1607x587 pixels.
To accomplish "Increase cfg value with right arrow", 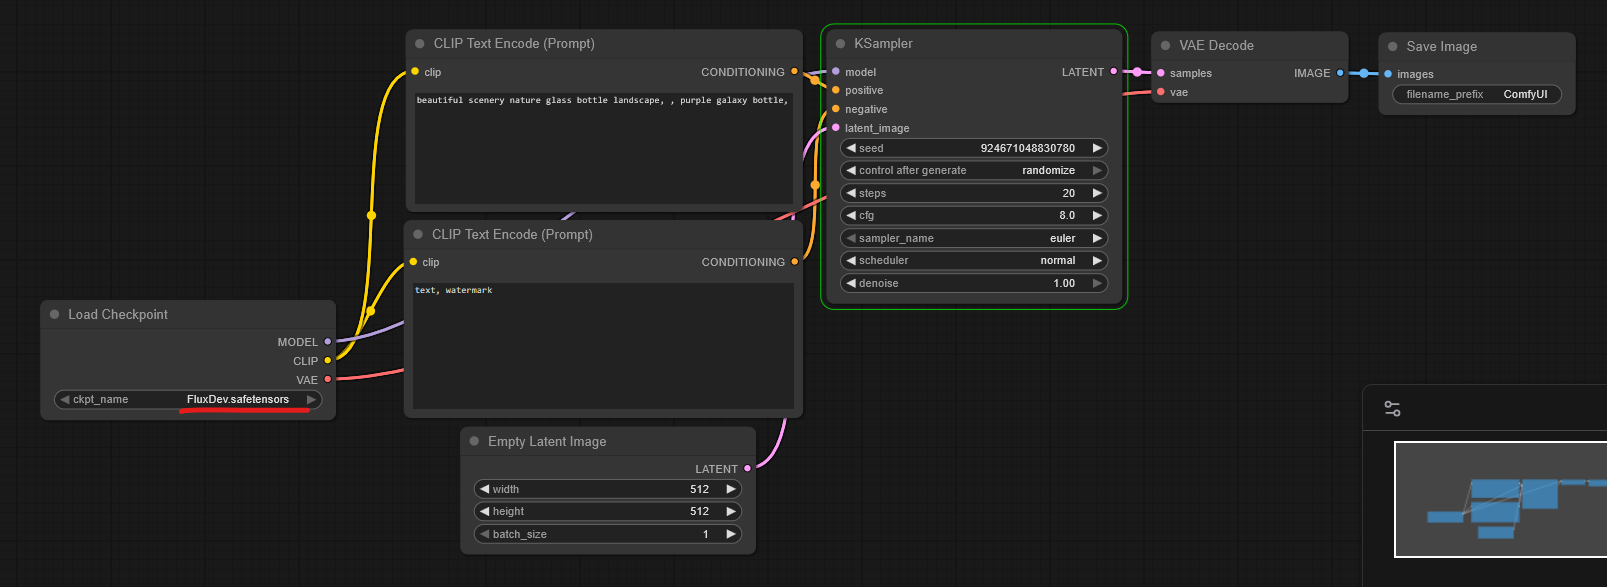I will click(x=1096, y=215).
